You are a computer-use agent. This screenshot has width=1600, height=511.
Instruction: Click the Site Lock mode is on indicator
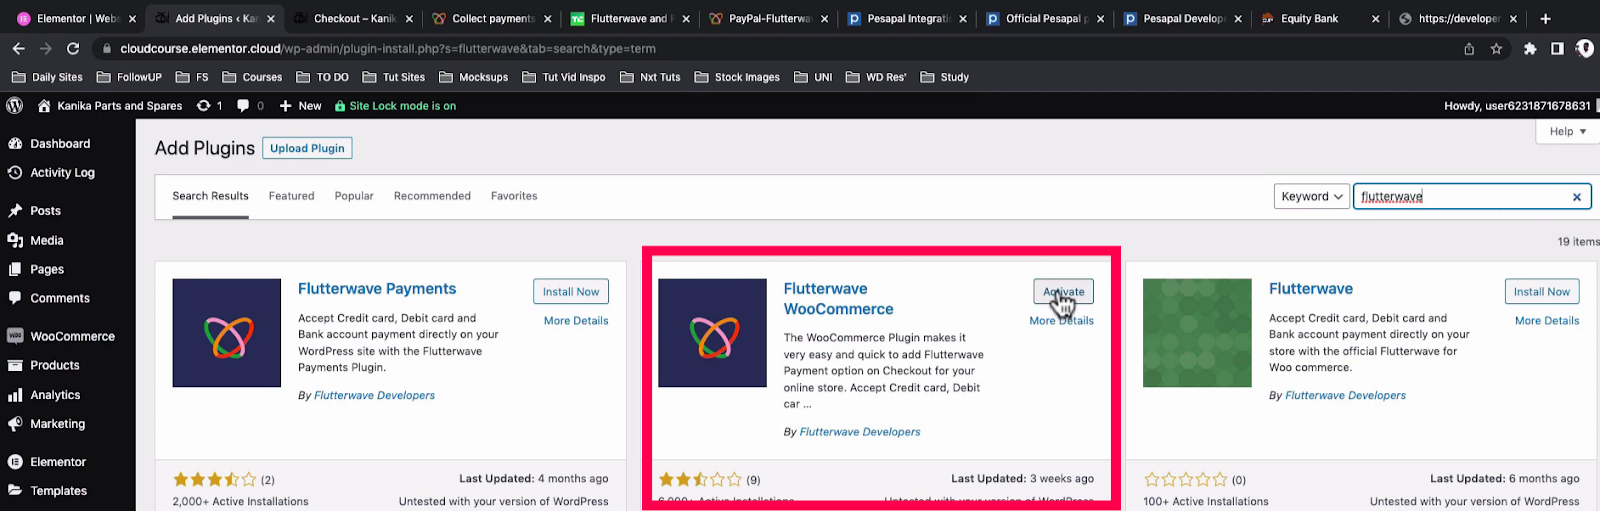coord(395,105)
